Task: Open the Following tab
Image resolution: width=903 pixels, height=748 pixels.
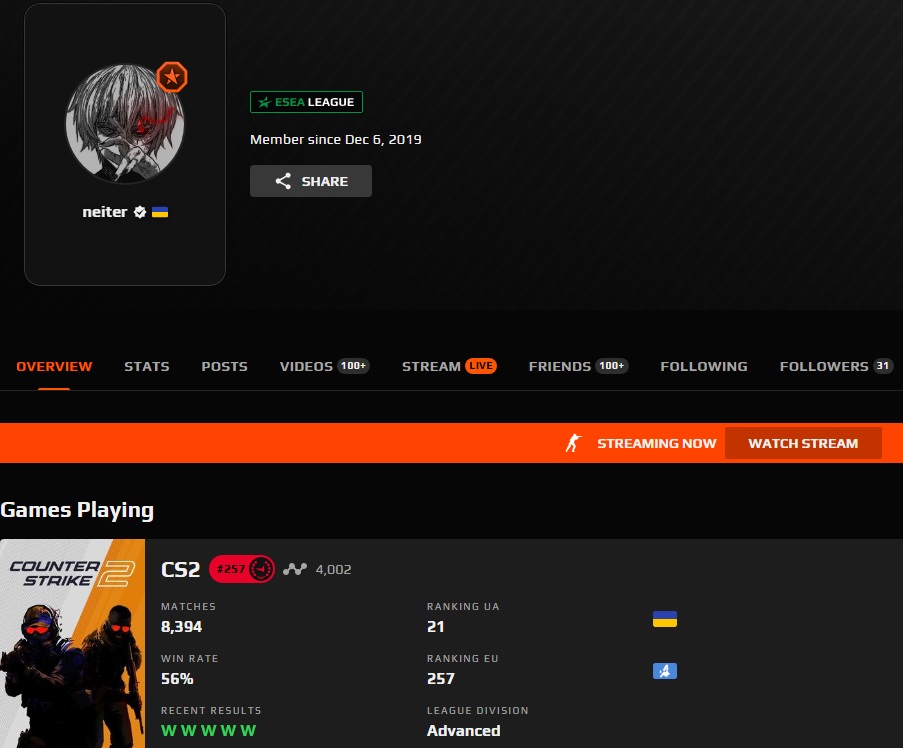Action: click(704, 366)
